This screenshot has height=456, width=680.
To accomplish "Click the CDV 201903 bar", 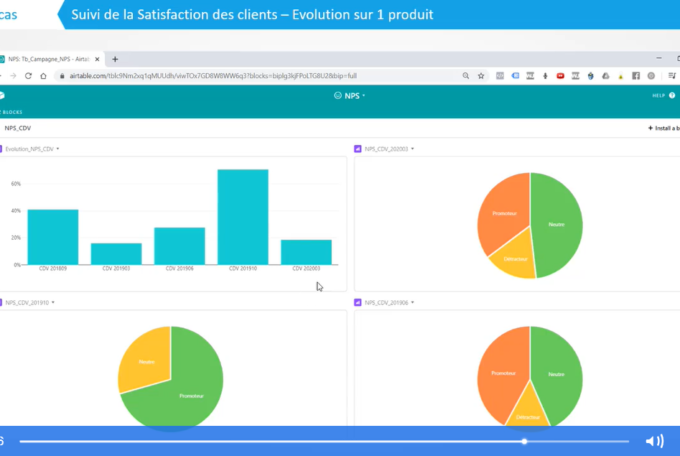I will (116, 254).
